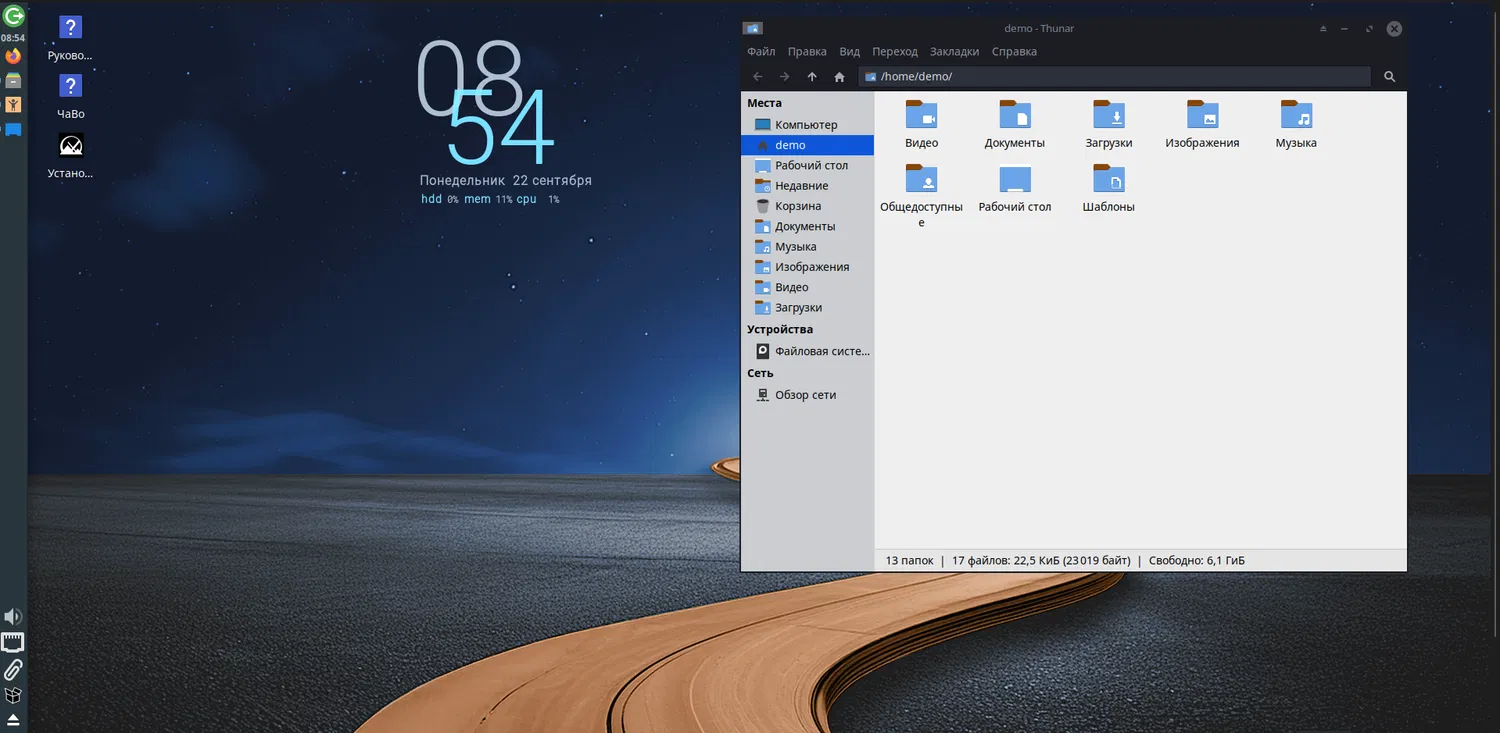Open the Видео folder icon

click(921, 116)
